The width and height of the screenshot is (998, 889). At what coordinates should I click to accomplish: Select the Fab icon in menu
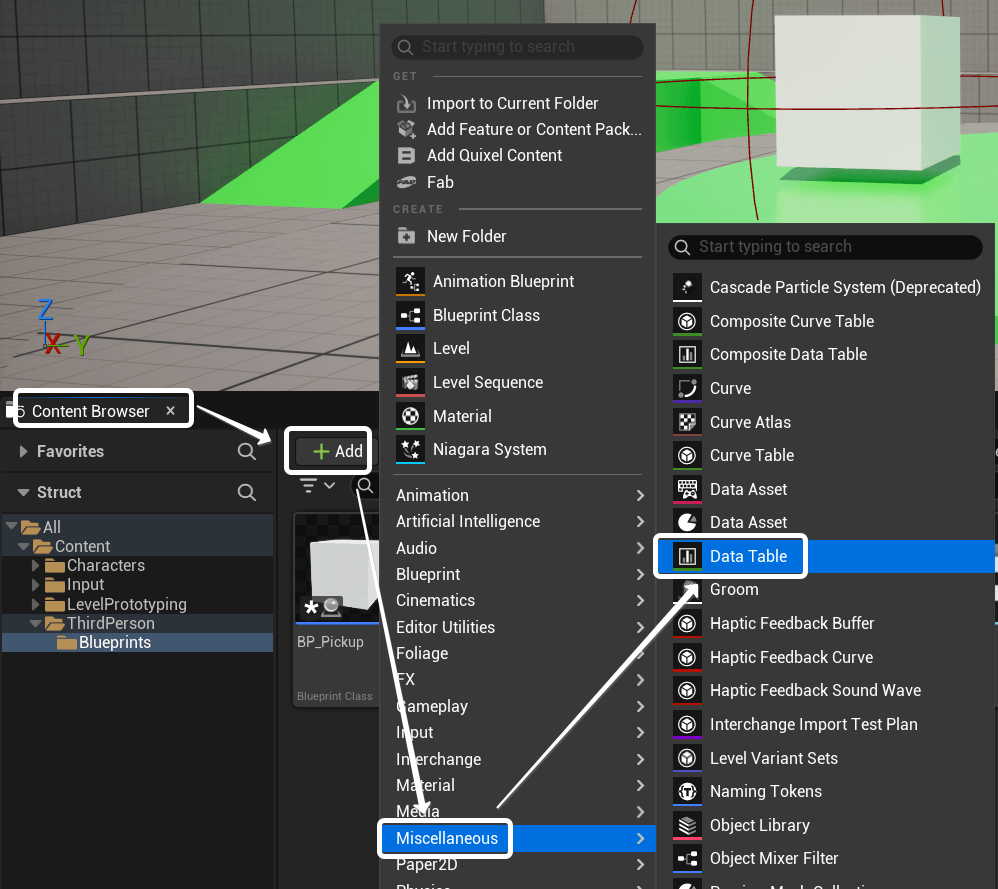coord(406,182)
